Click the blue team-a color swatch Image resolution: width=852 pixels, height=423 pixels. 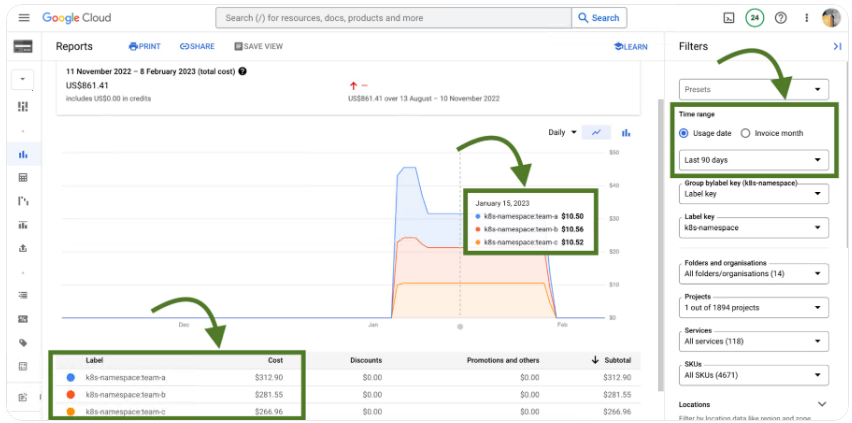[70, 377]
